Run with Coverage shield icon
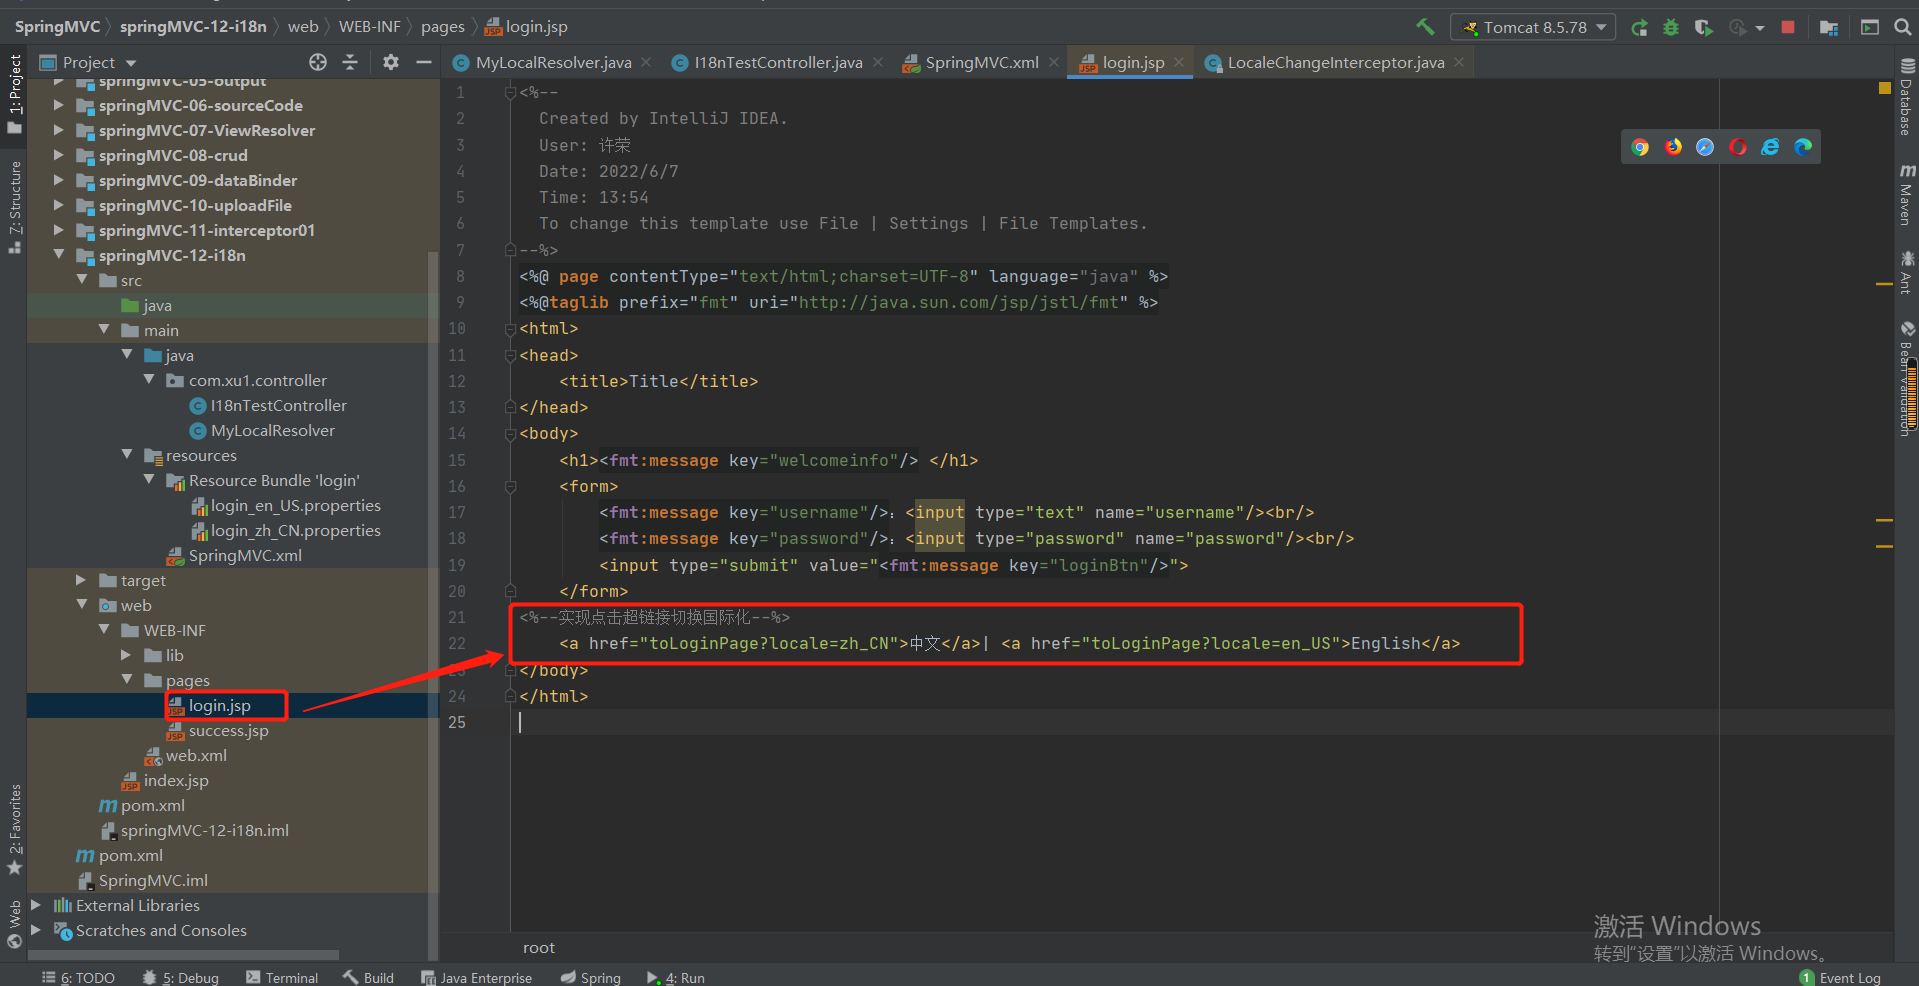This screenshot has width=1919, height=986. click(x=1703, y=27)
